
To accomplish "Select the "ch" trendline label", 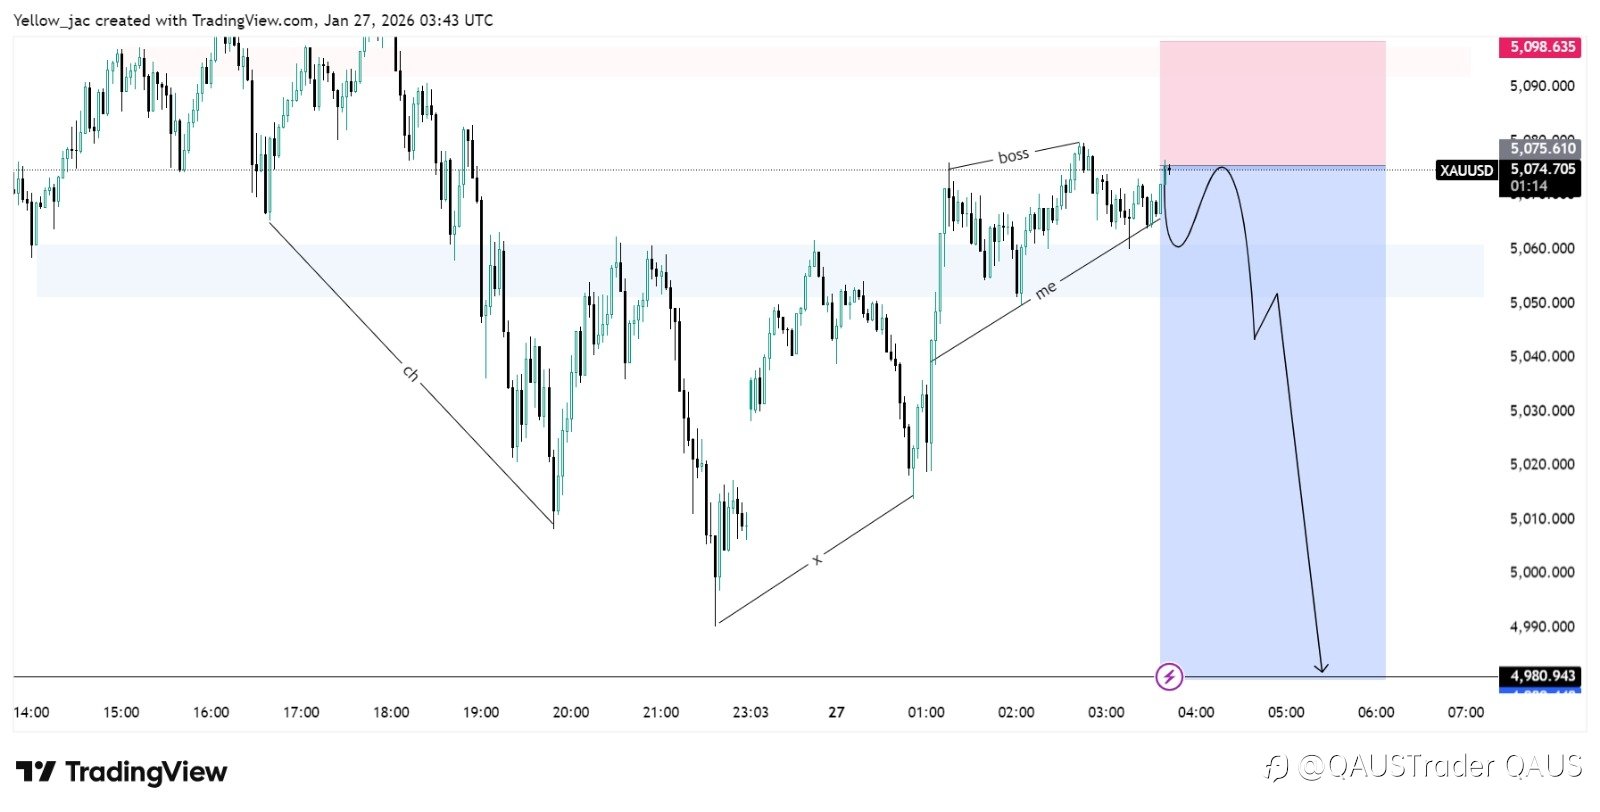I will click(x=410, y=373).
